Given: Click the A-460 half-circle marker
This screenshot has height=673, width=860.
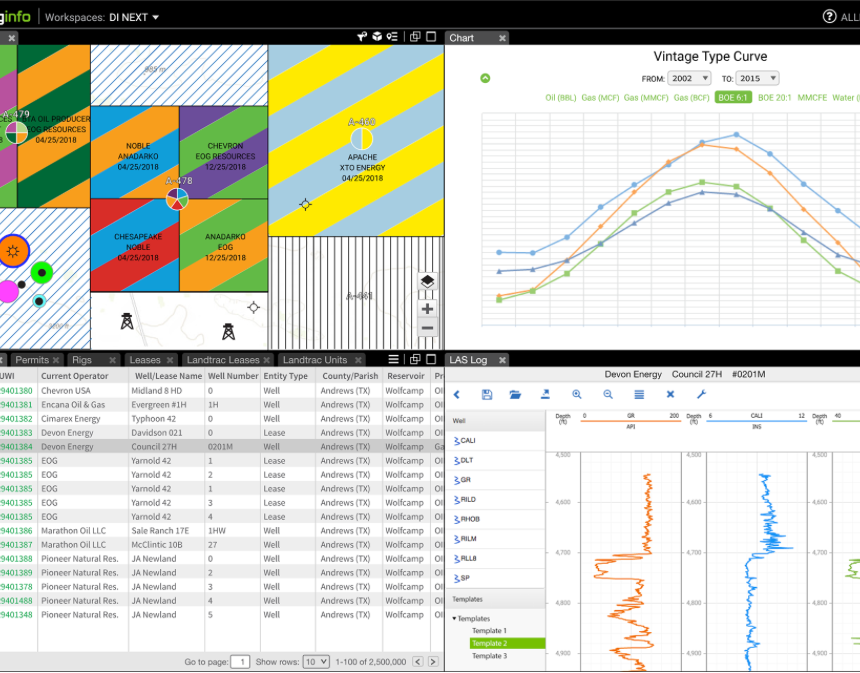Looking at the screenshot, I should (x=361, y=139).
